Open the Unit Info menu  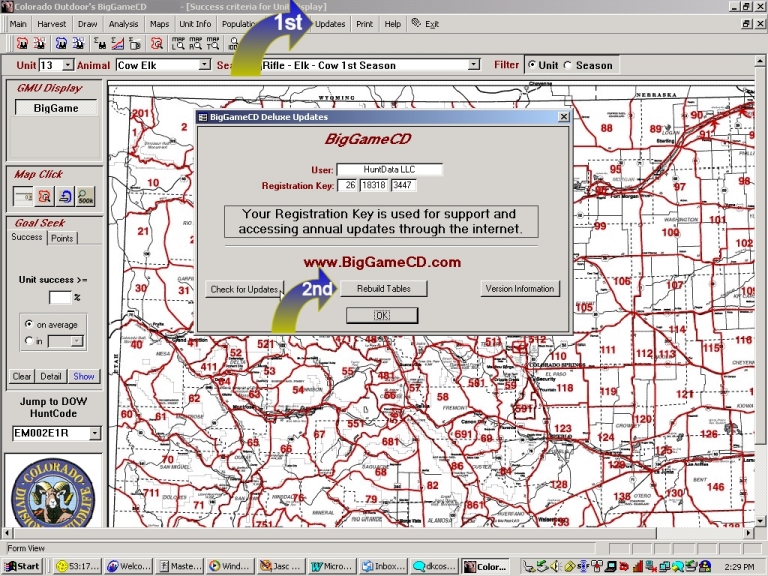point(195,24)
